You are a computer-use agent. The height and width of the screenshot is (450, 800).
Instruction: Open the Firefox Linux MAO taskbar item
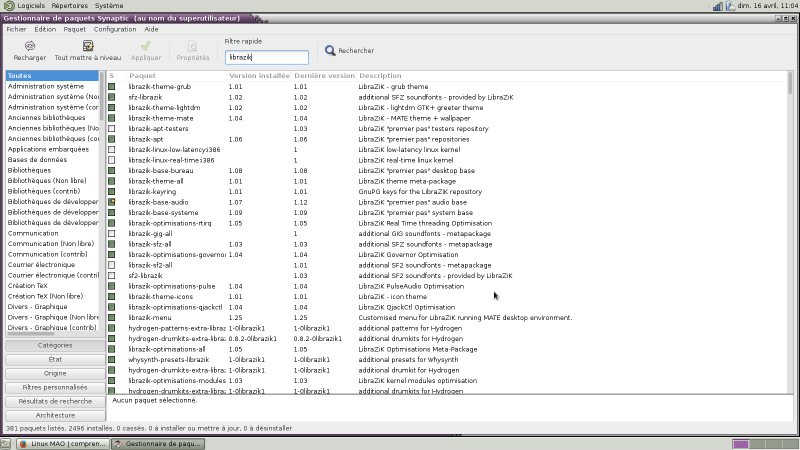[x=68, y=442]
